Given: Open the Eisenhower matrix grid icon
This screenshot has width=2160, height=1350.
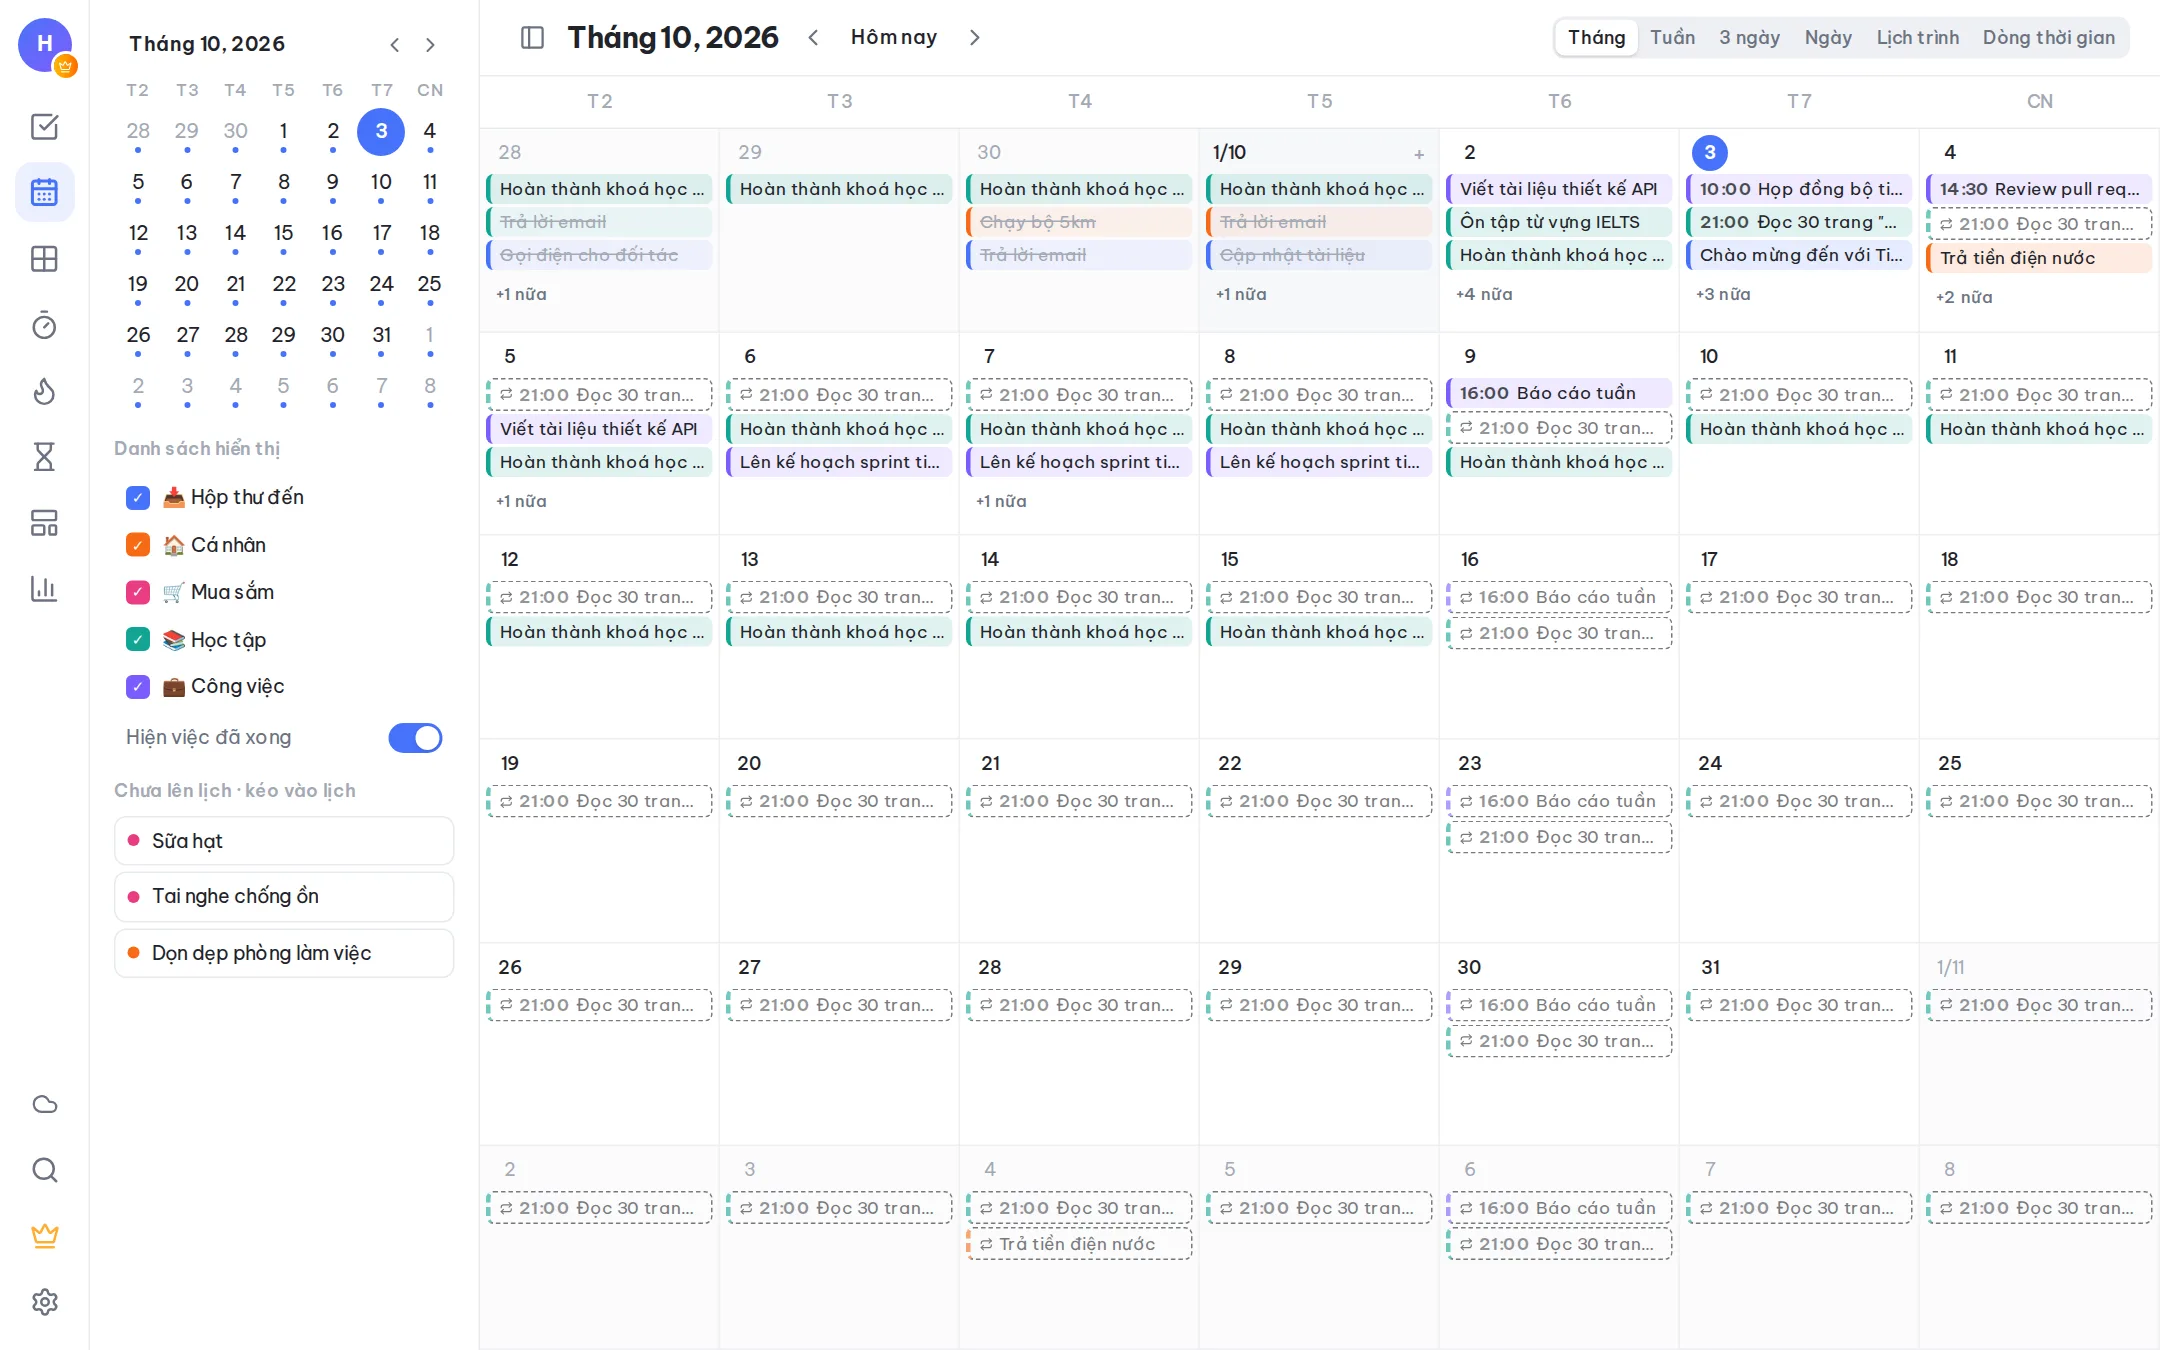Looking at the screenshot, I should 44,259.
